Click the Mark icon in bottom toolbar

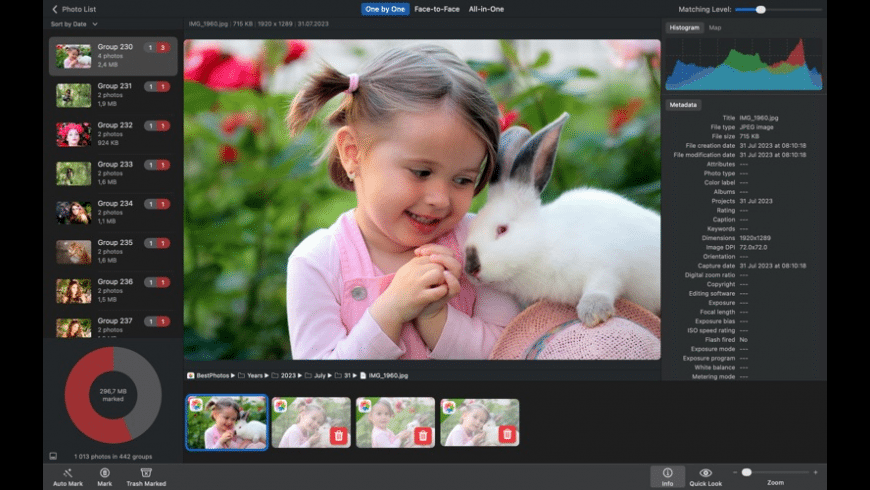[x=104, y=472]
